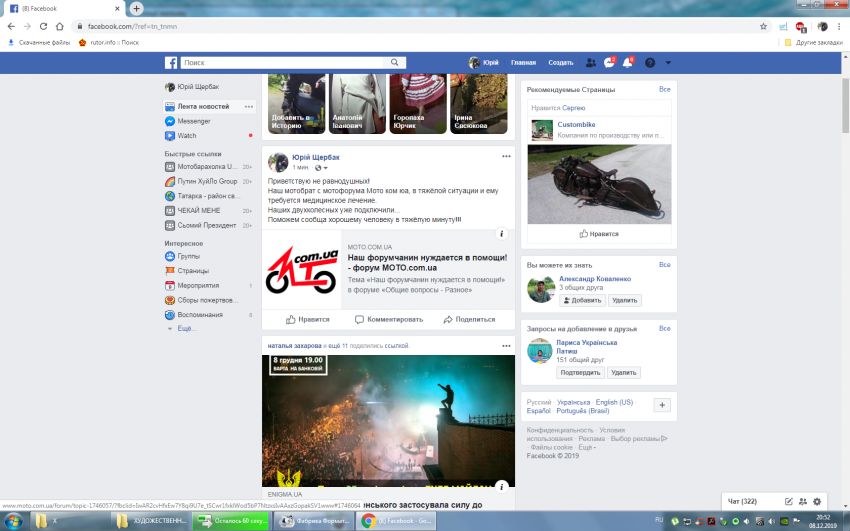Open Чат (322) bar
Viewport: 850px width, 531px height.
(742, 502)
